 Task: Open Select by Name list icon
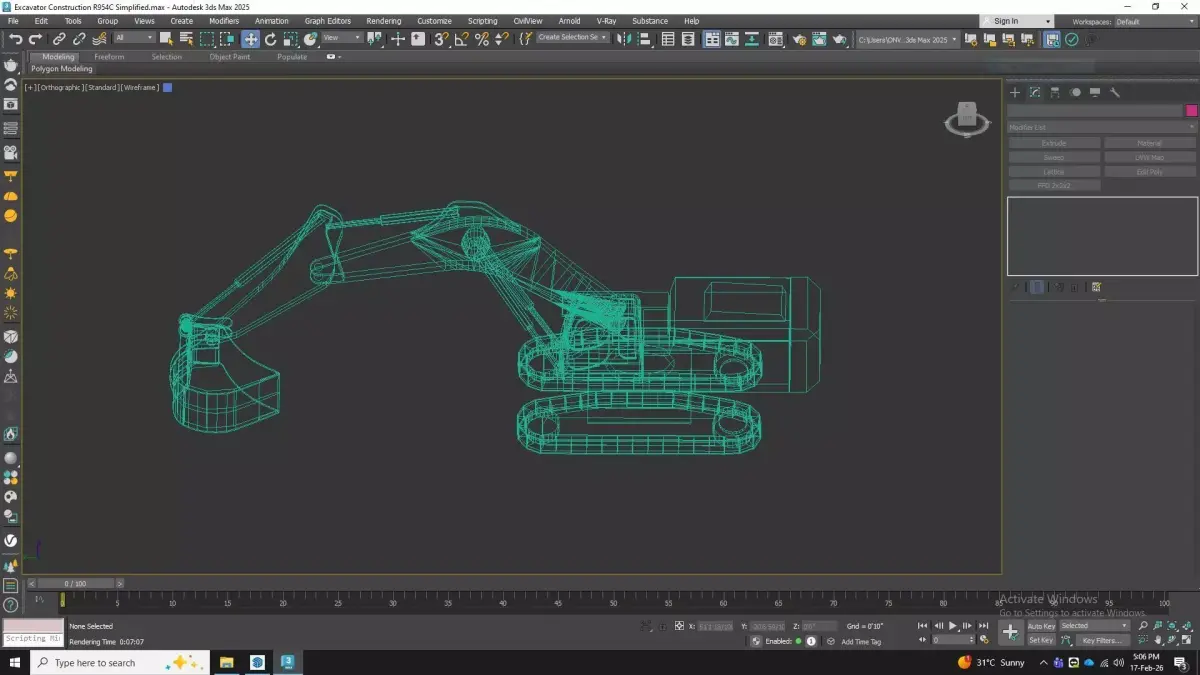(x=186, y=39)
